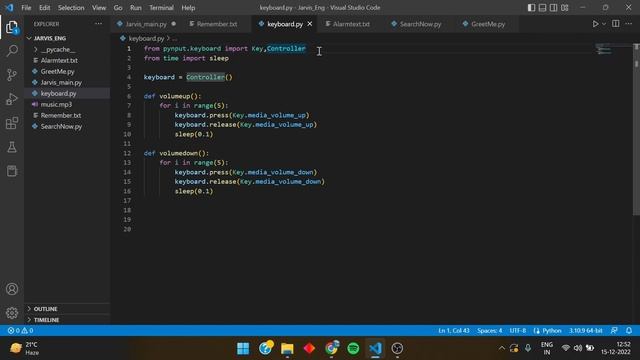640x360 pixels.
Task: Switch to the GreetMe.py tab
Action: (x=488, y=24)
